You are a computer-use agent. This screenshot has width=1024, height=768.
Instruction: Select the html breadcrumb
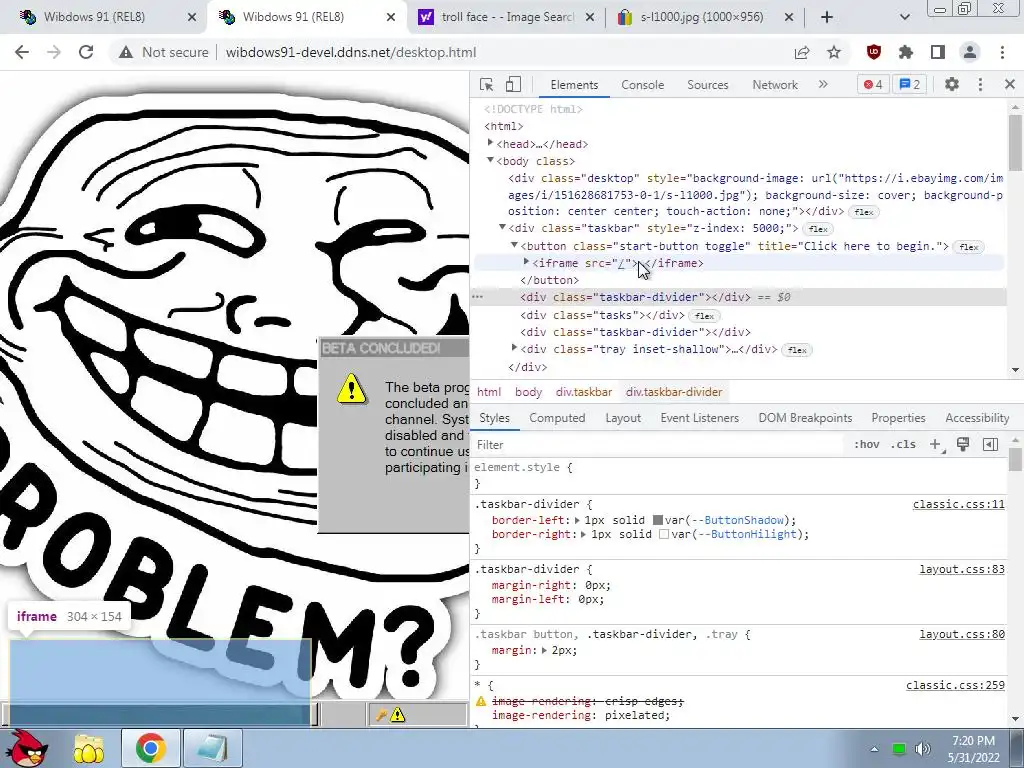[488, 392]
